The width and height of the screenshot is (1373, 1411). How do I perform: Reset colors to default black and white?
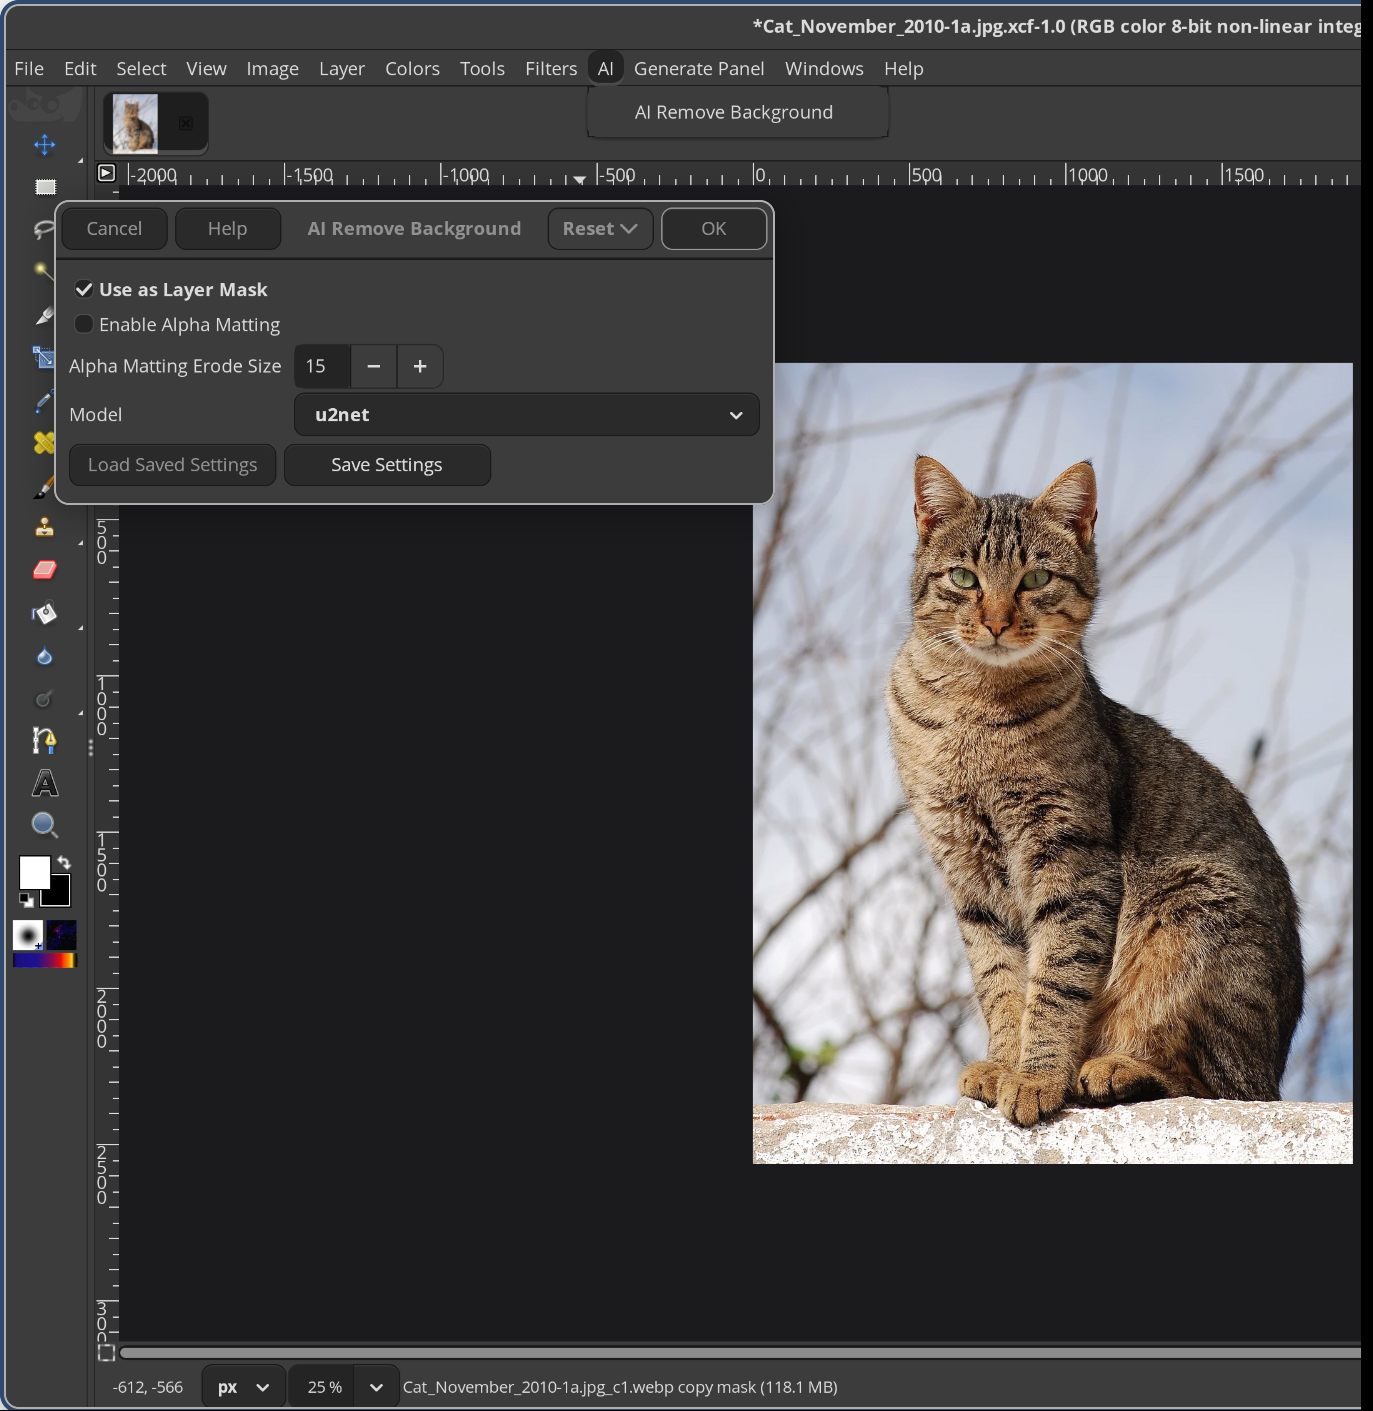click(x=26, y=900)
